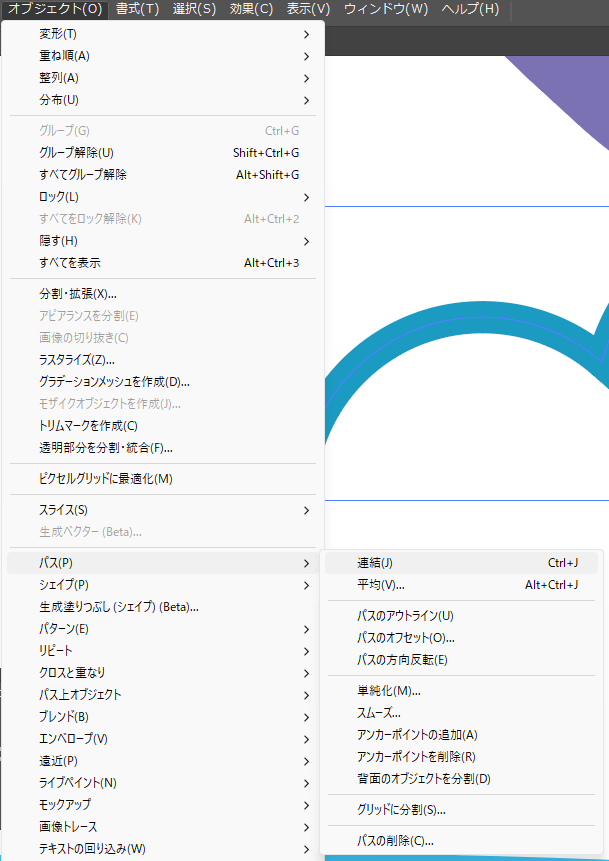Open 単純化(M)... from the submenu
Viewport: 609px width, 861px height.
pos(389,691)
